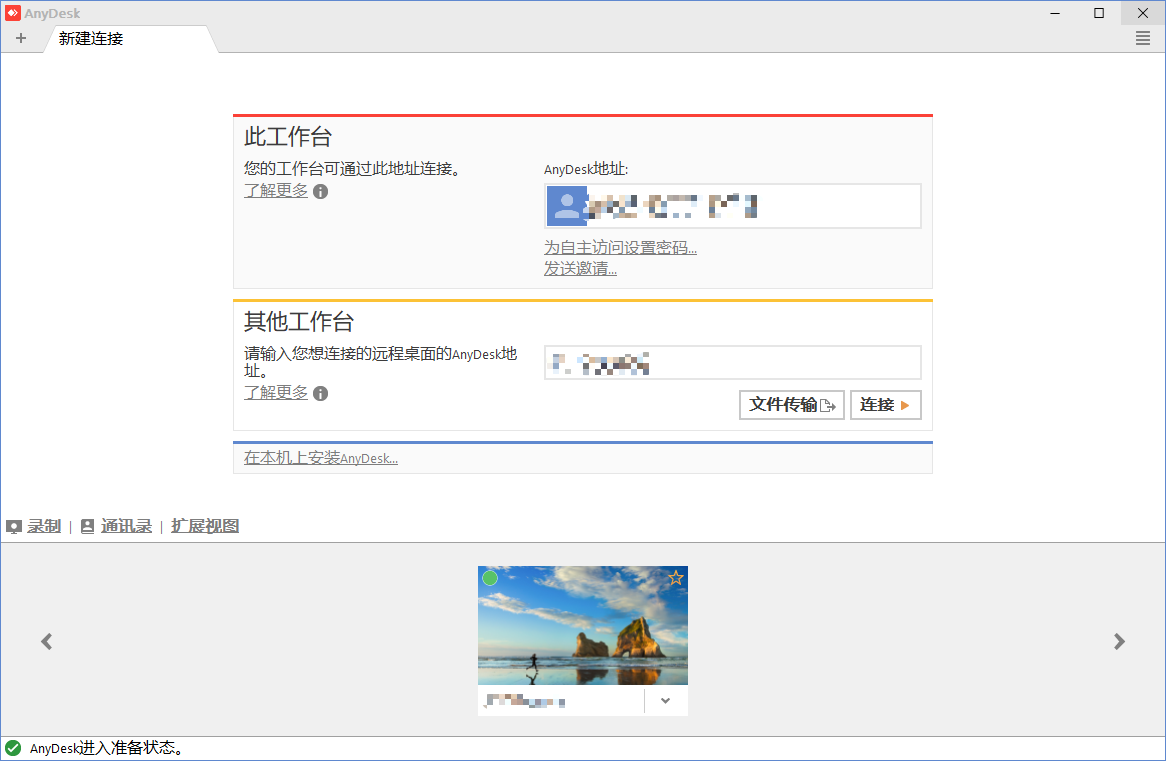
Task: Open 为自主访问设置密码 link
Action: coord(620,247)
